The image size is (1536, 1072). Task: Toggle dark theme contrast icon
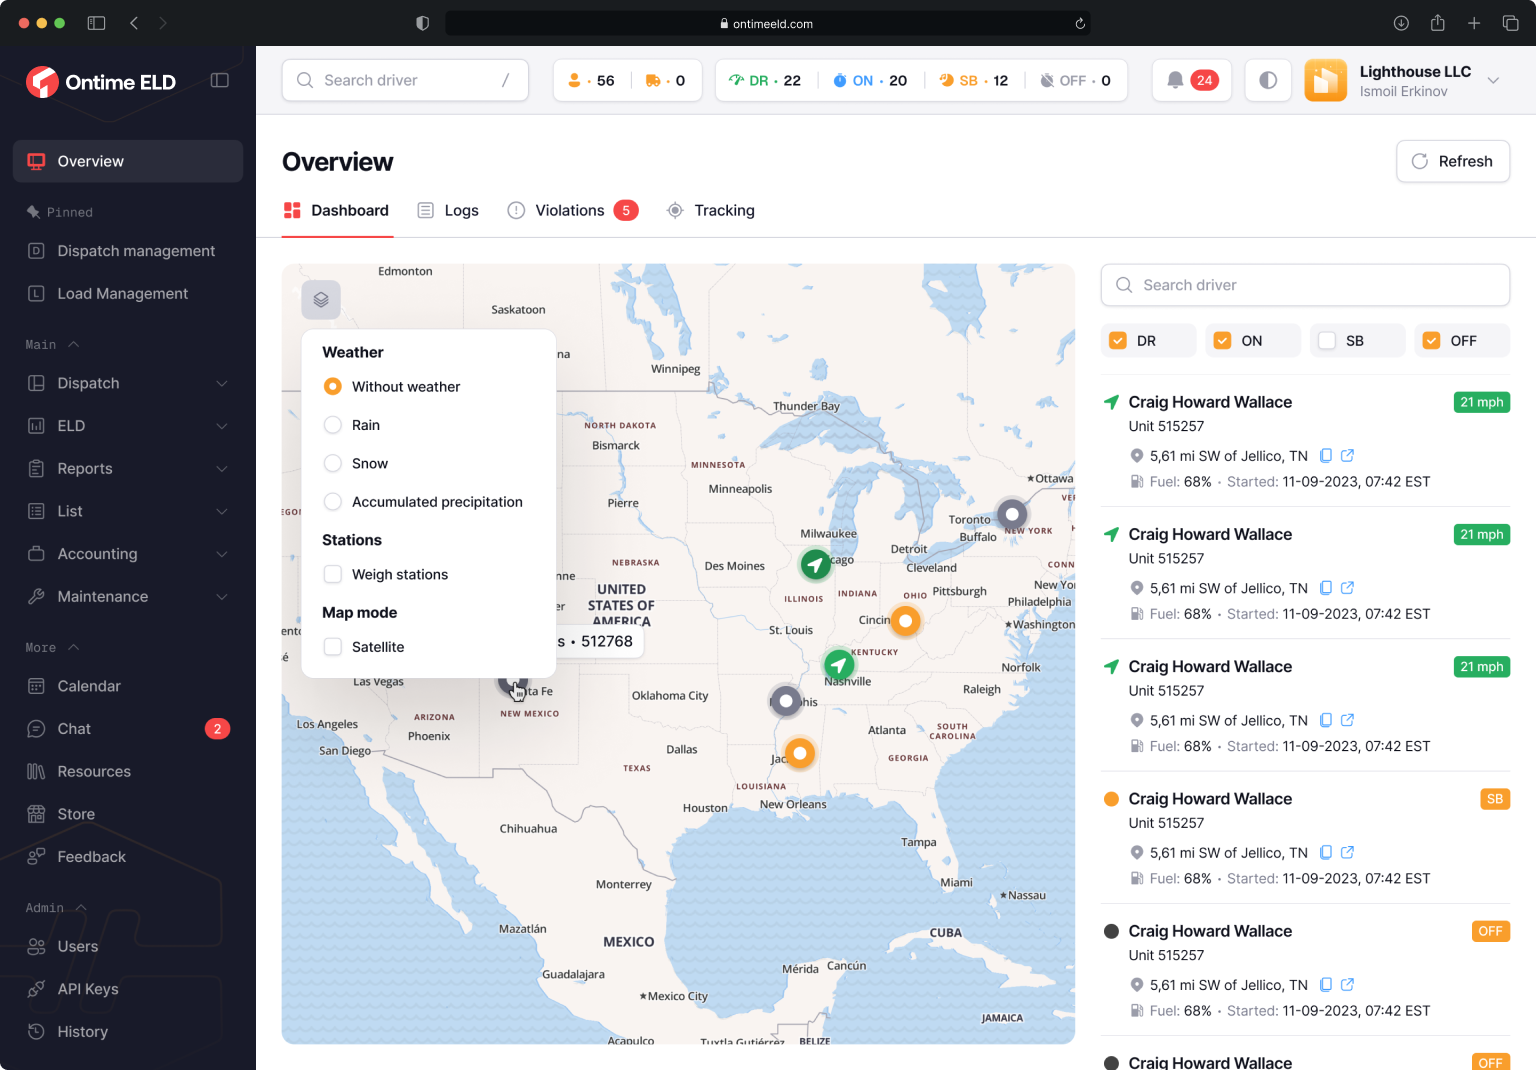(1268, 80)
